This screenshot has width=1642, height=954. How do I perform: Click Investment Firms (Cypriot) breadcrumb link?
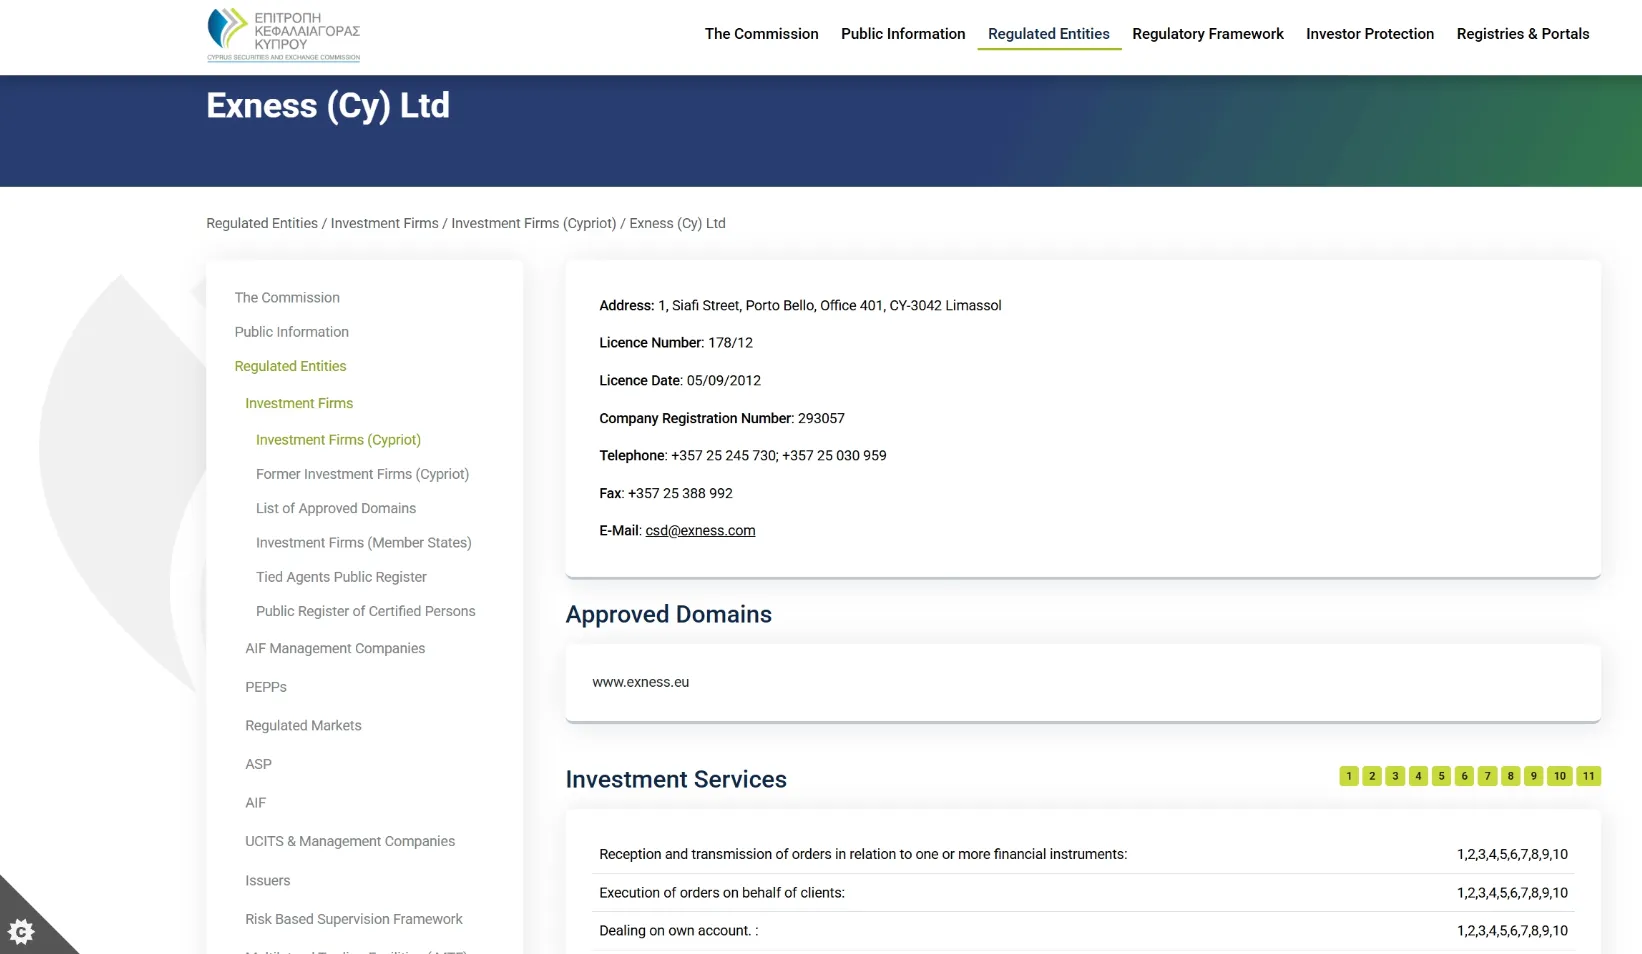coord(533,223)
